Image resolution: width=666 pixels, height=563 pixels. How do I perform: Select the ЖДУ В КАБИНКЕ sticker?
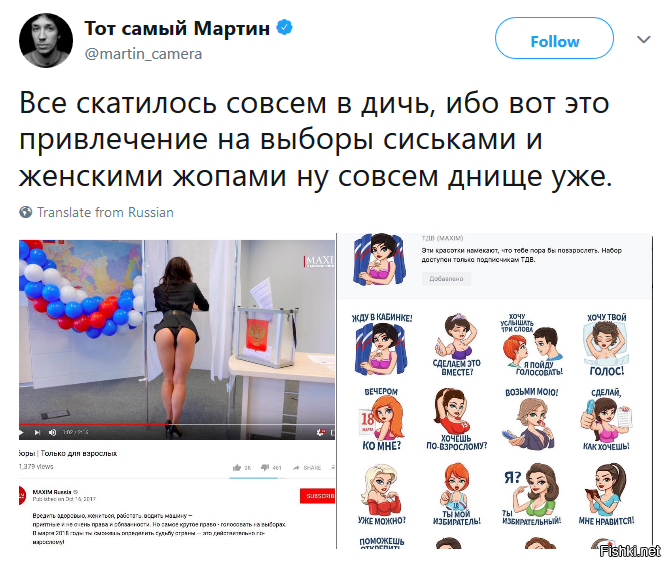click(x=381, y=344)
